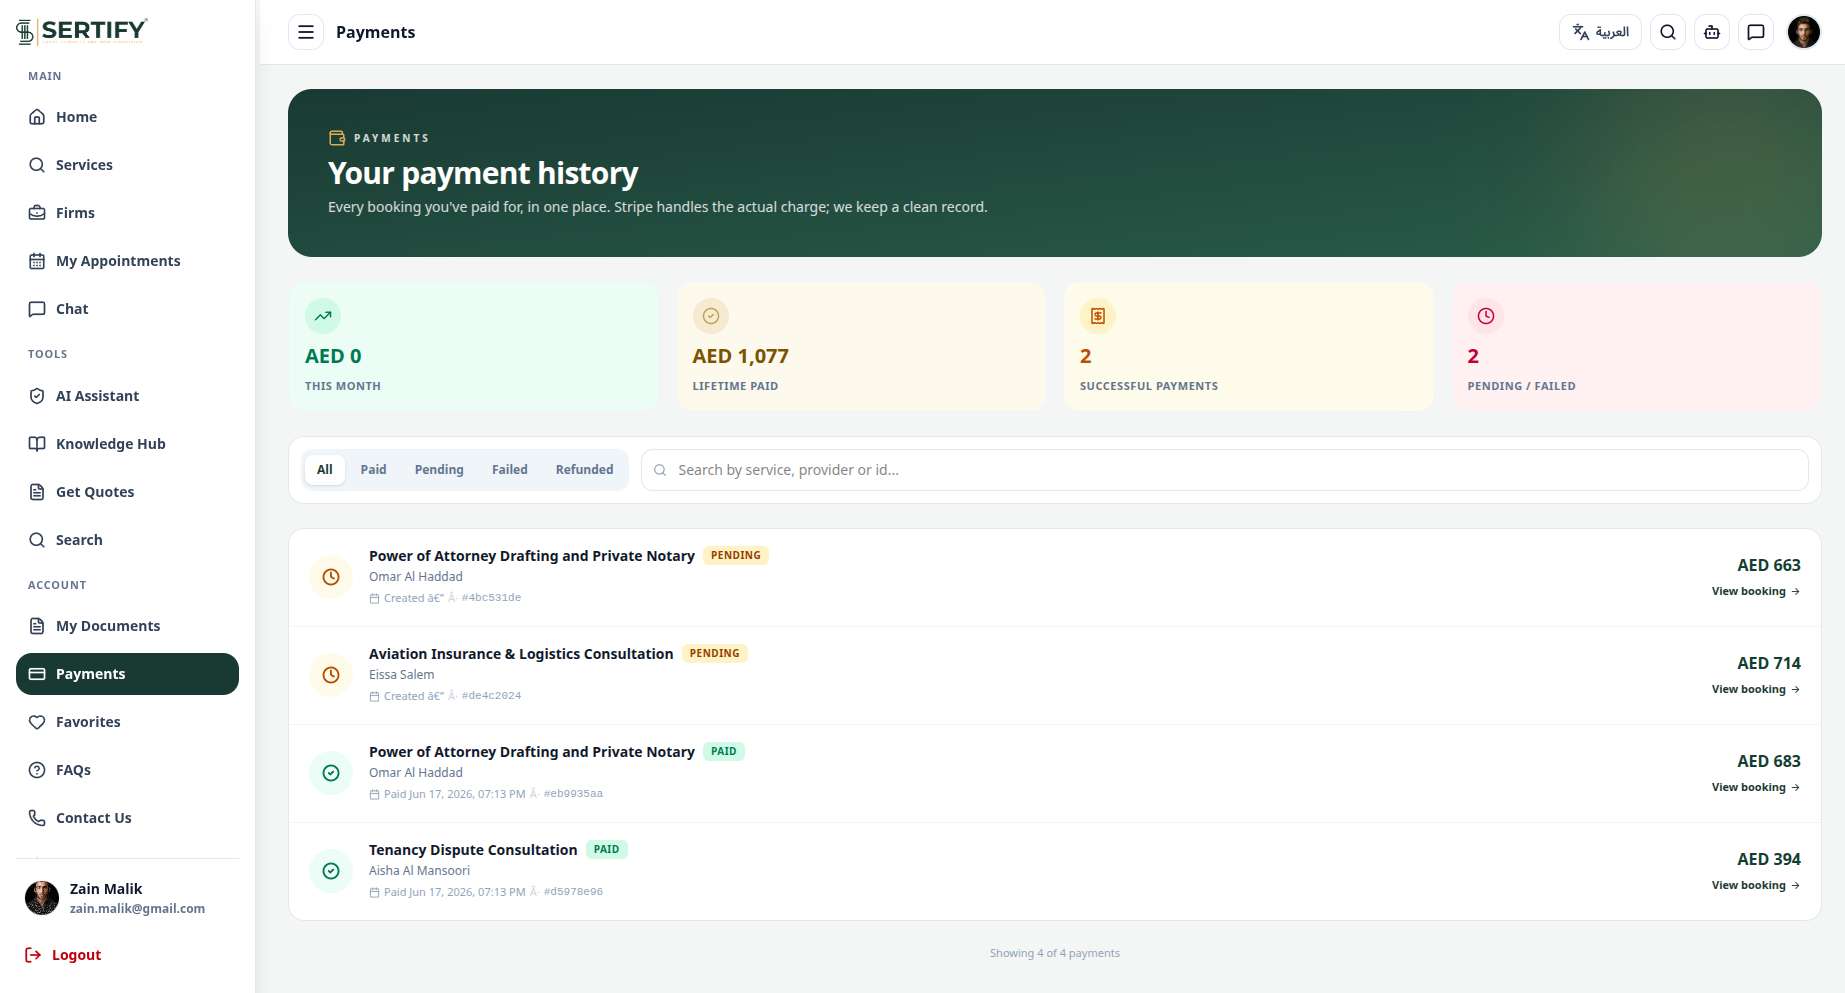Viewport: 1845px width, 993px height.
Task: Click the Eissa Salem provider name
Action: pyautogui.click(x=402, y=675)
